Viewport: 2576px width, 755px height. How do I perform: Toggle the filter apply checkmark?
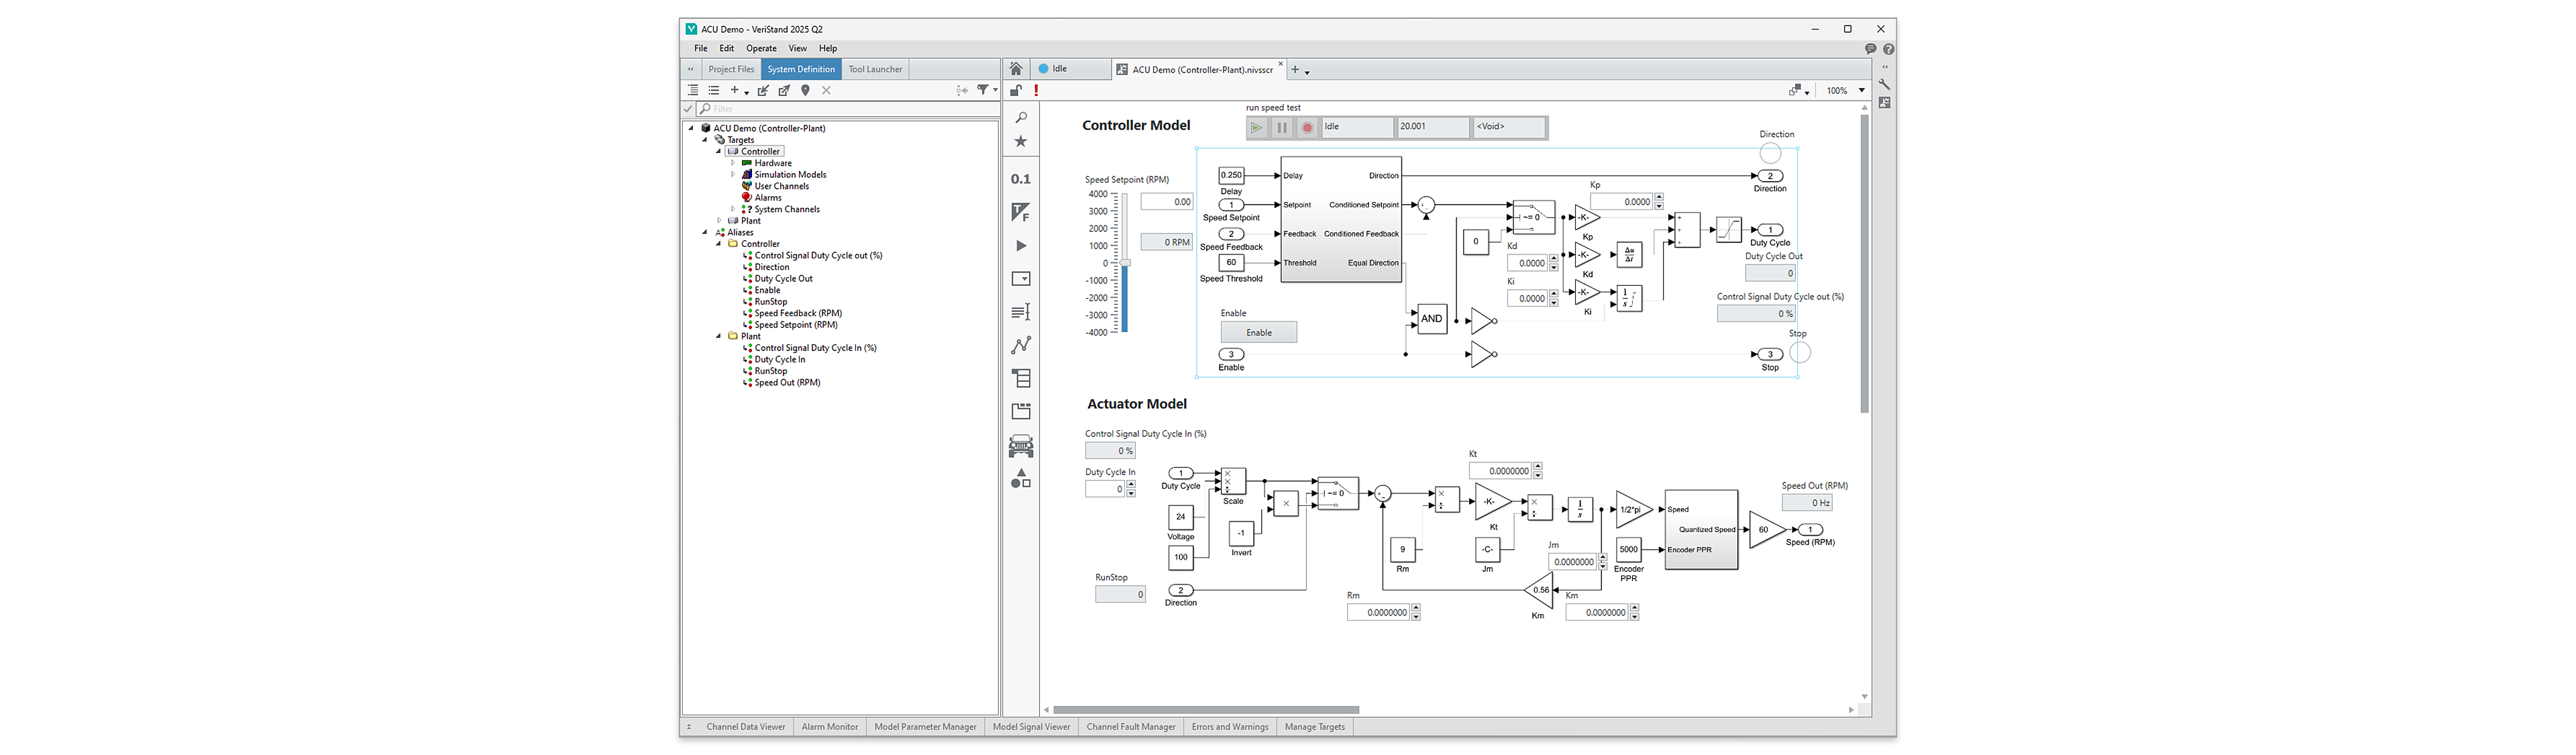click(688, 109)
